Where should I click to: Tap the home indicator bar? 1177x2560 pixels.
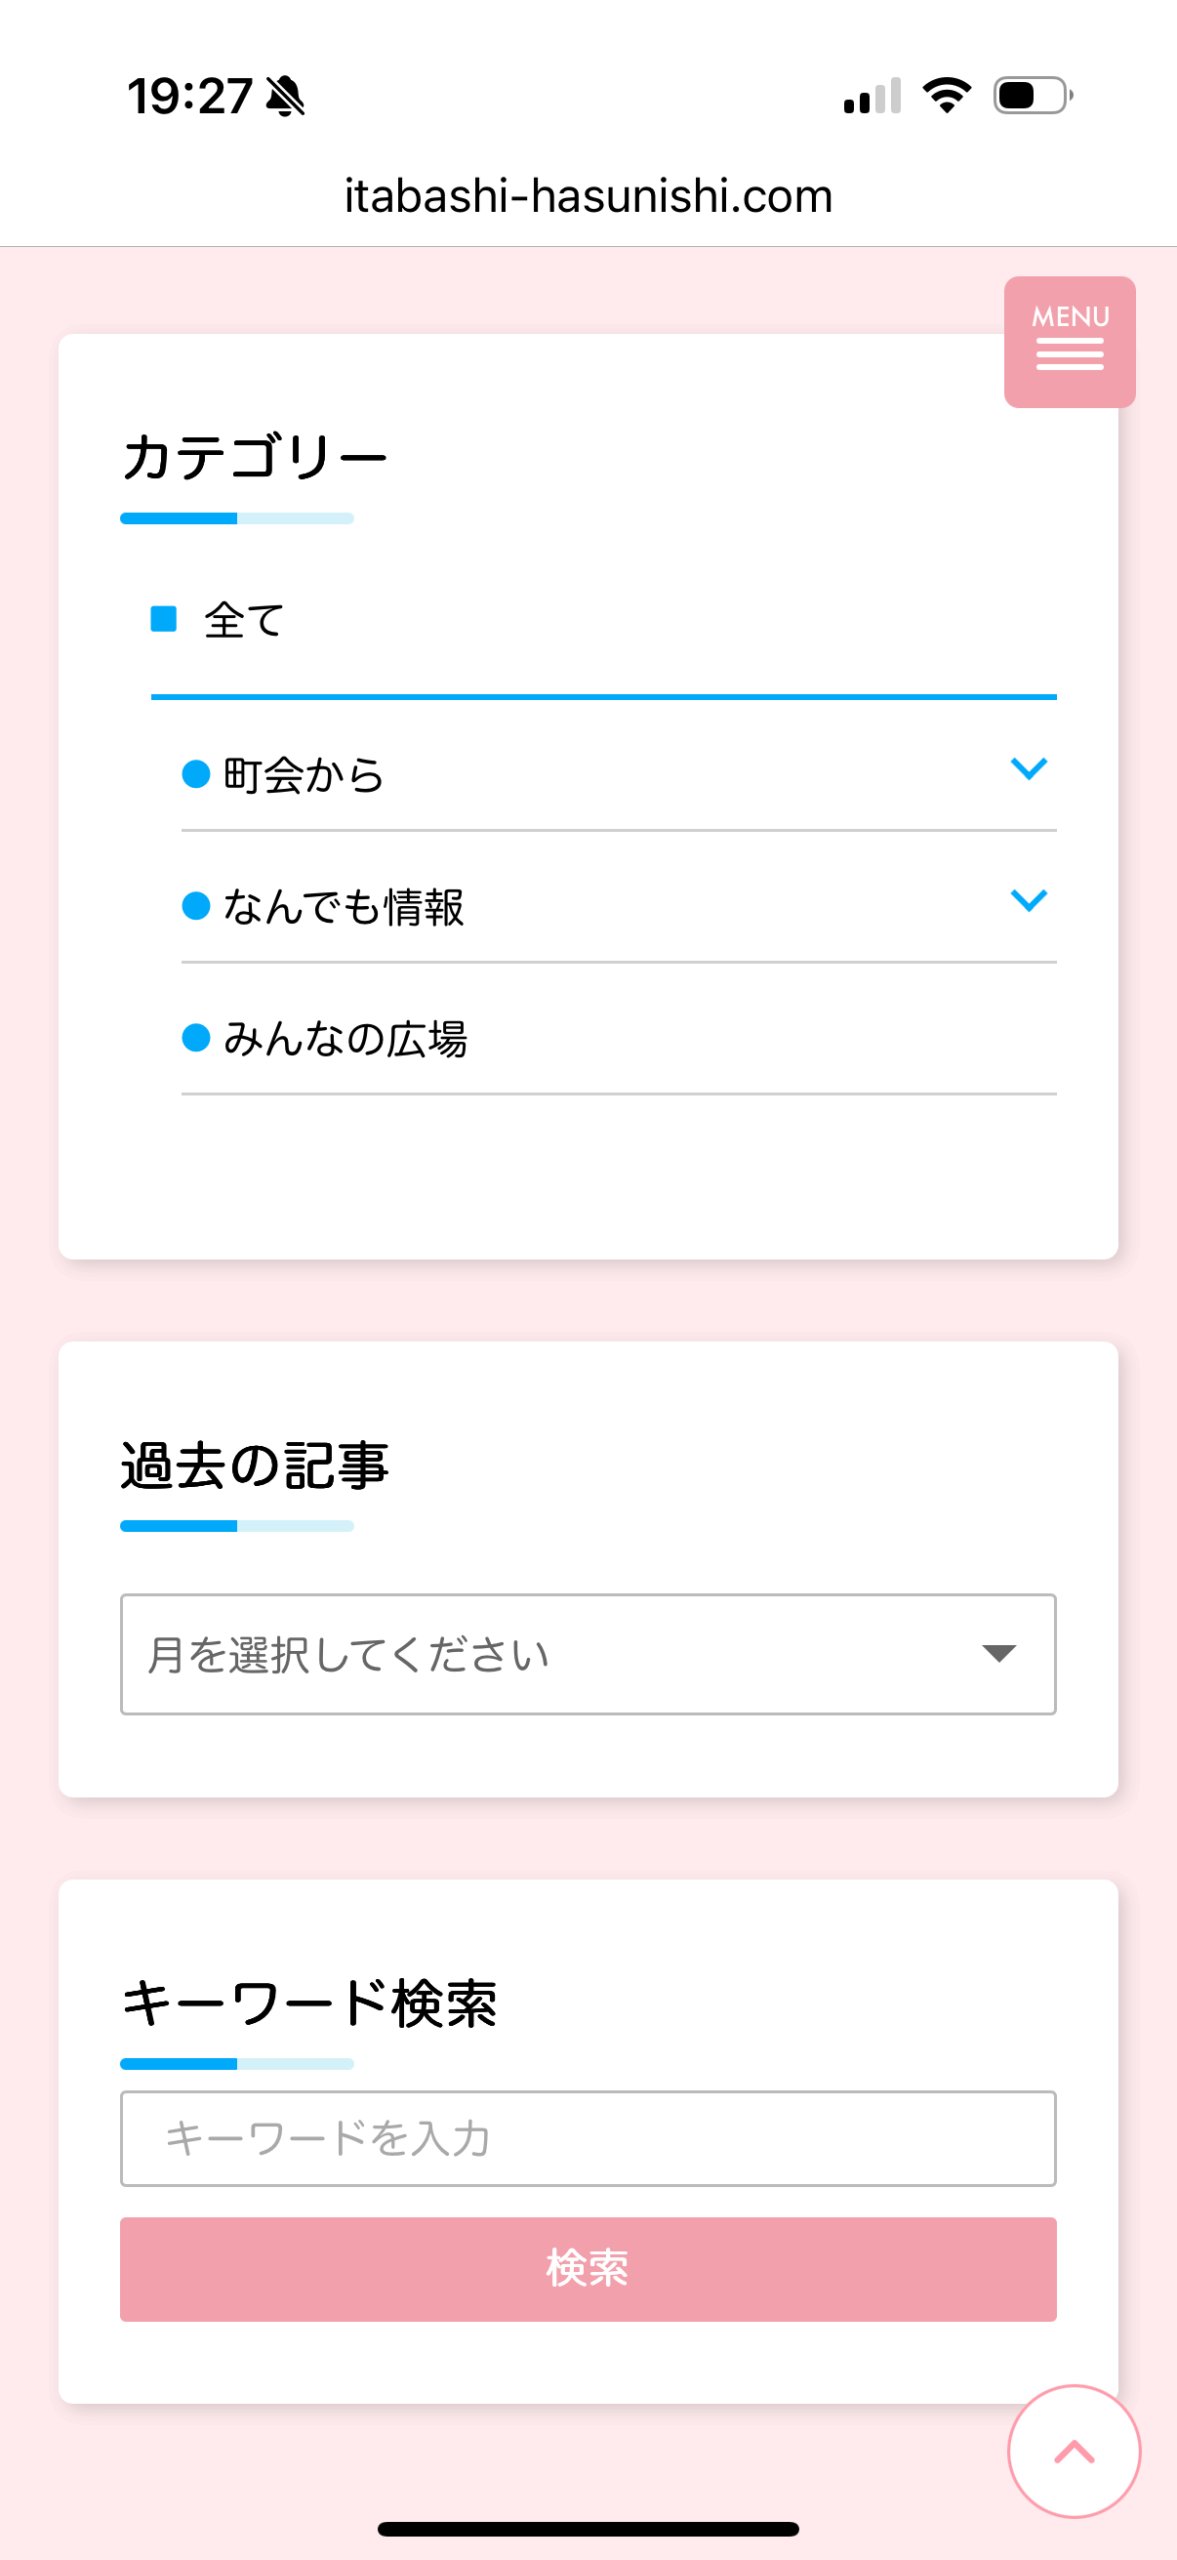(588, 2529)
